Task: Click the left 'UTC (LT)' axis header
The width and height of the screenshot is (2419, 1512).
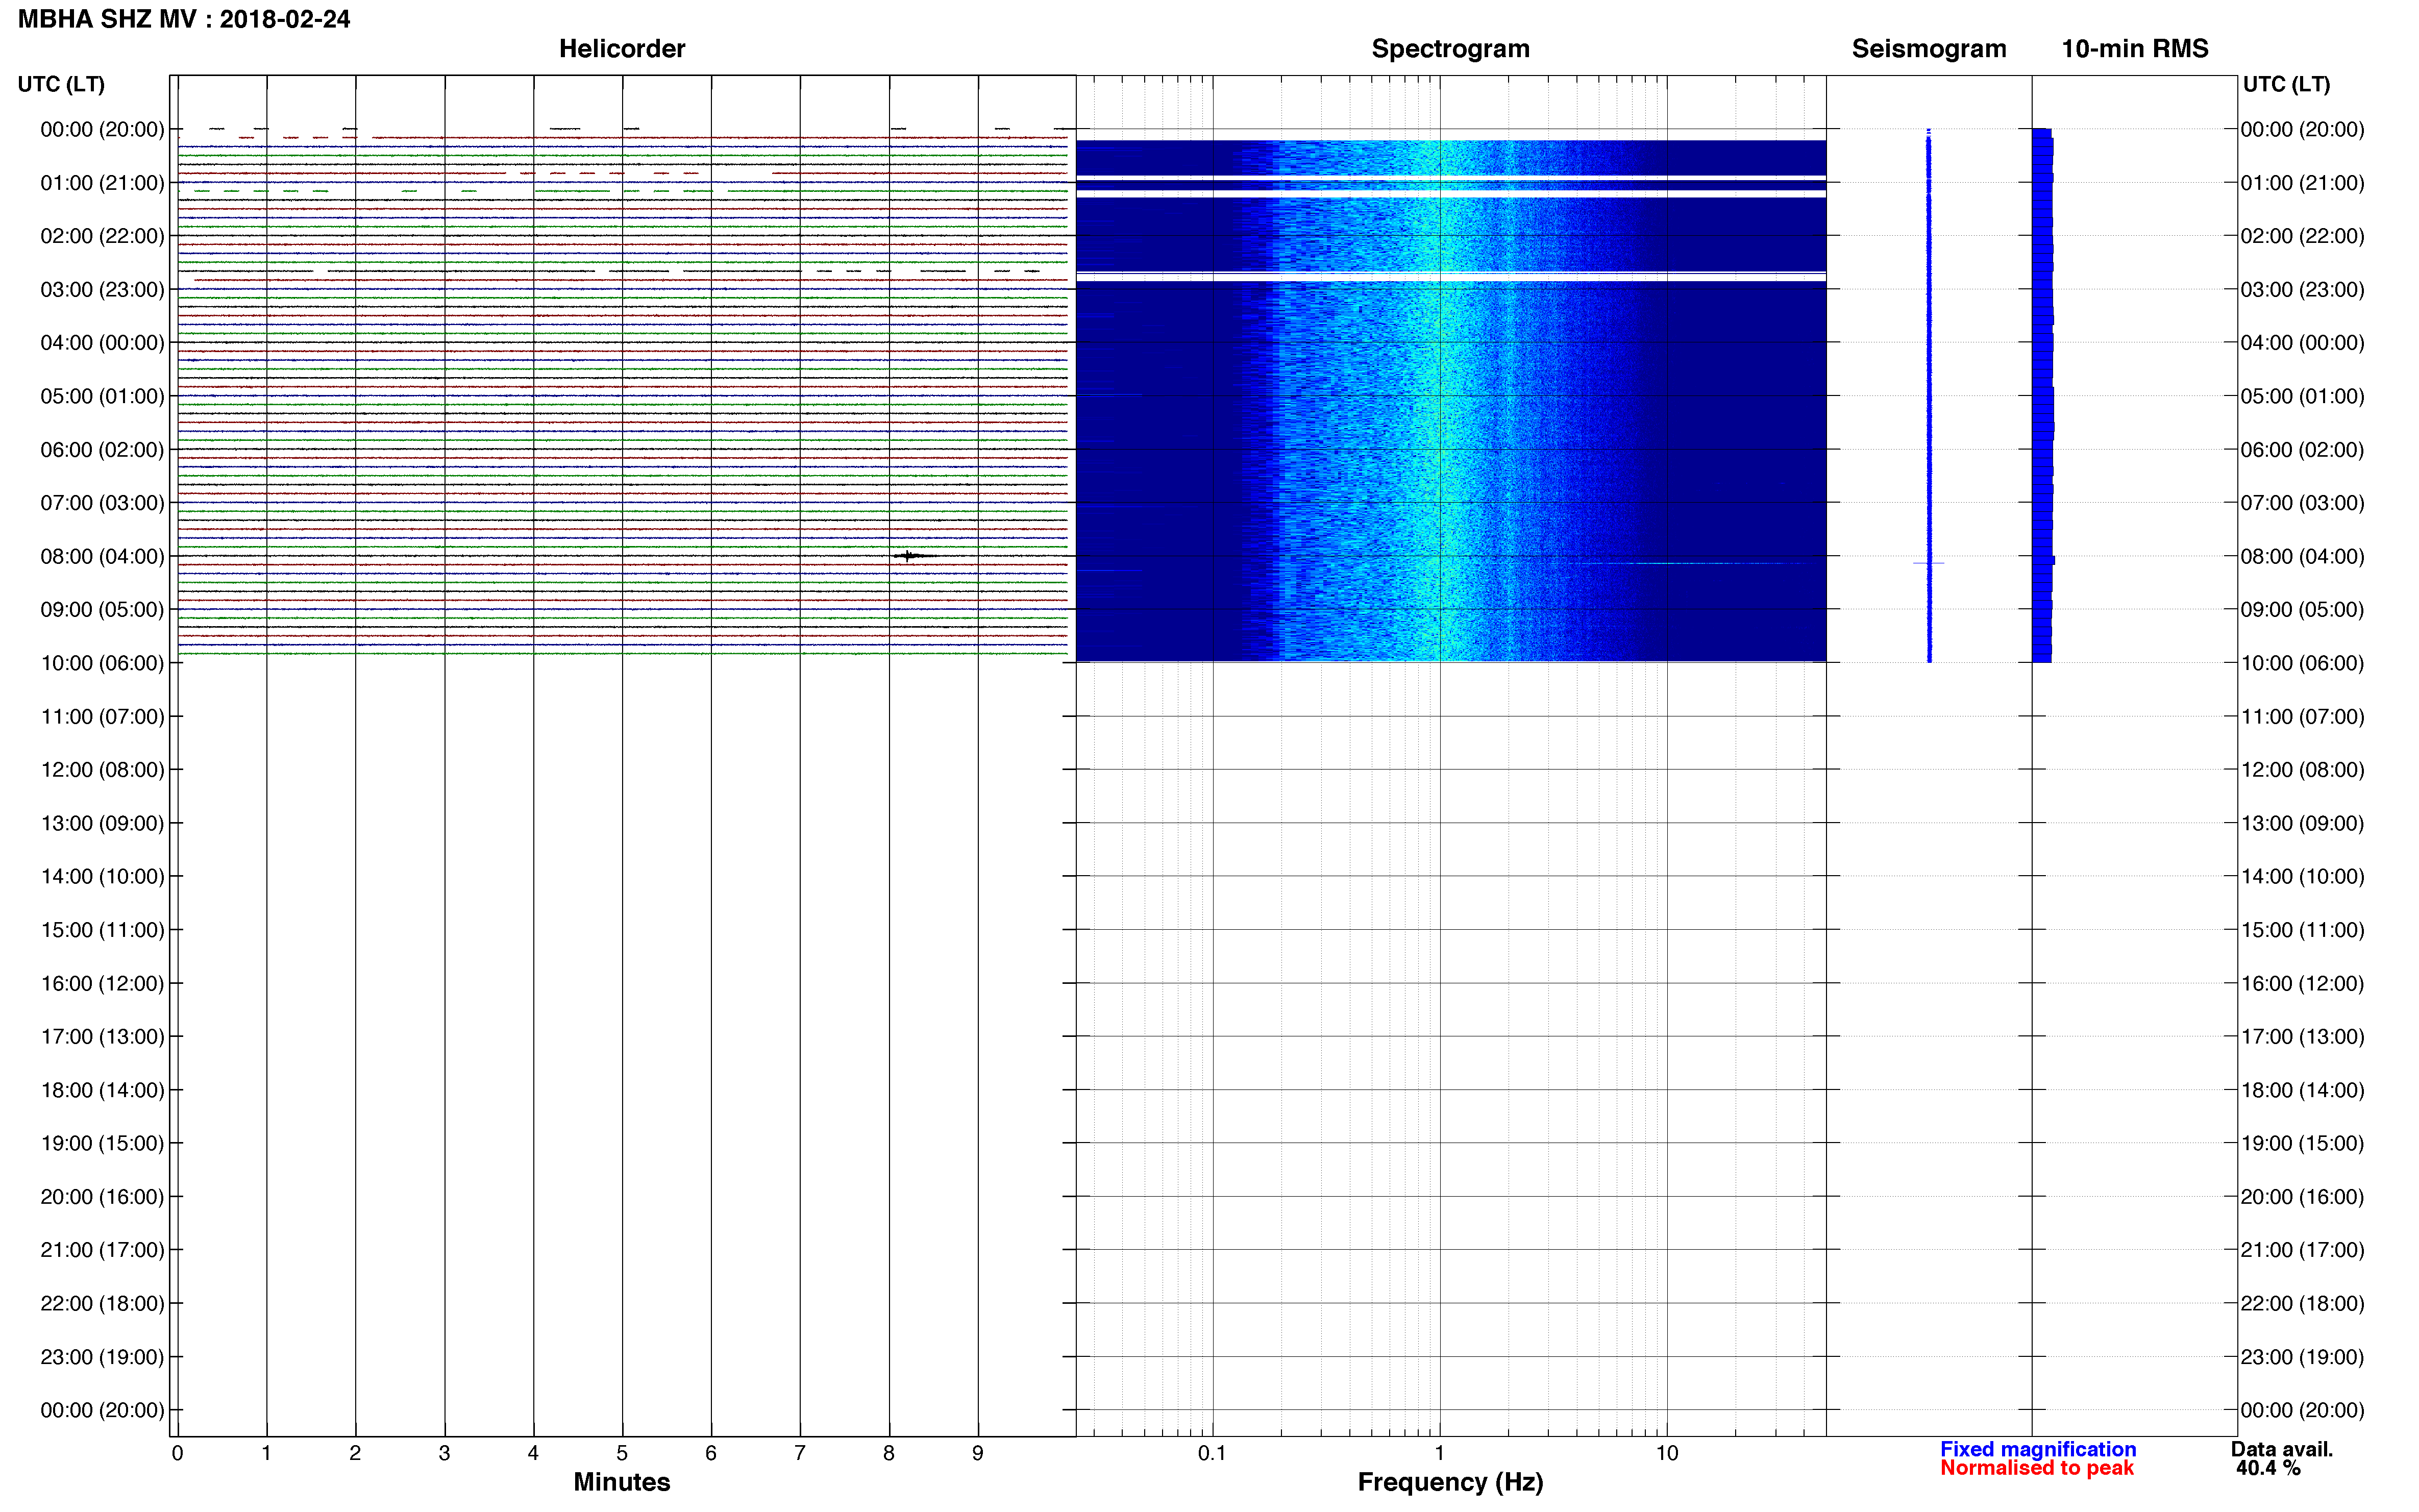Action: (x=61, y=84)
